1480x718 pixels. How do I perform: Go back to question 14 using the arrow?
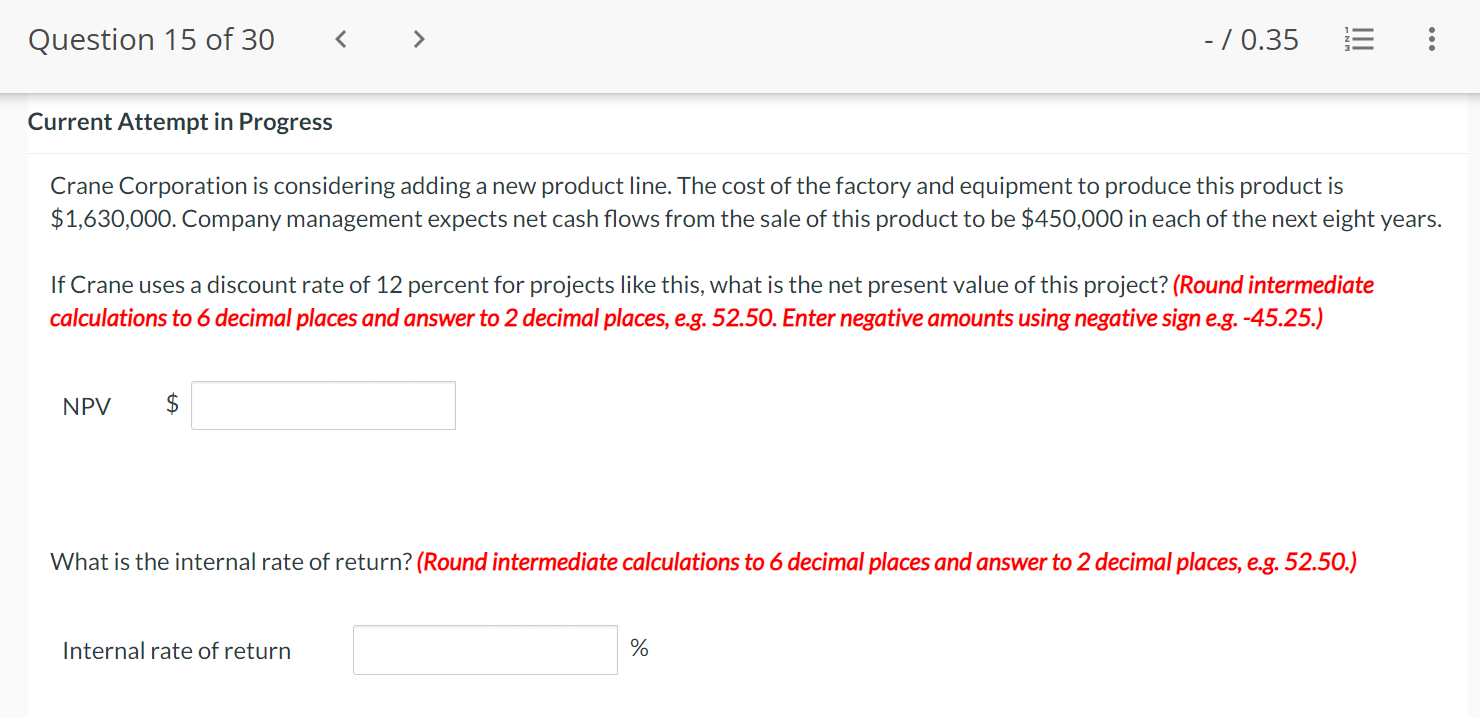[340, 39]
